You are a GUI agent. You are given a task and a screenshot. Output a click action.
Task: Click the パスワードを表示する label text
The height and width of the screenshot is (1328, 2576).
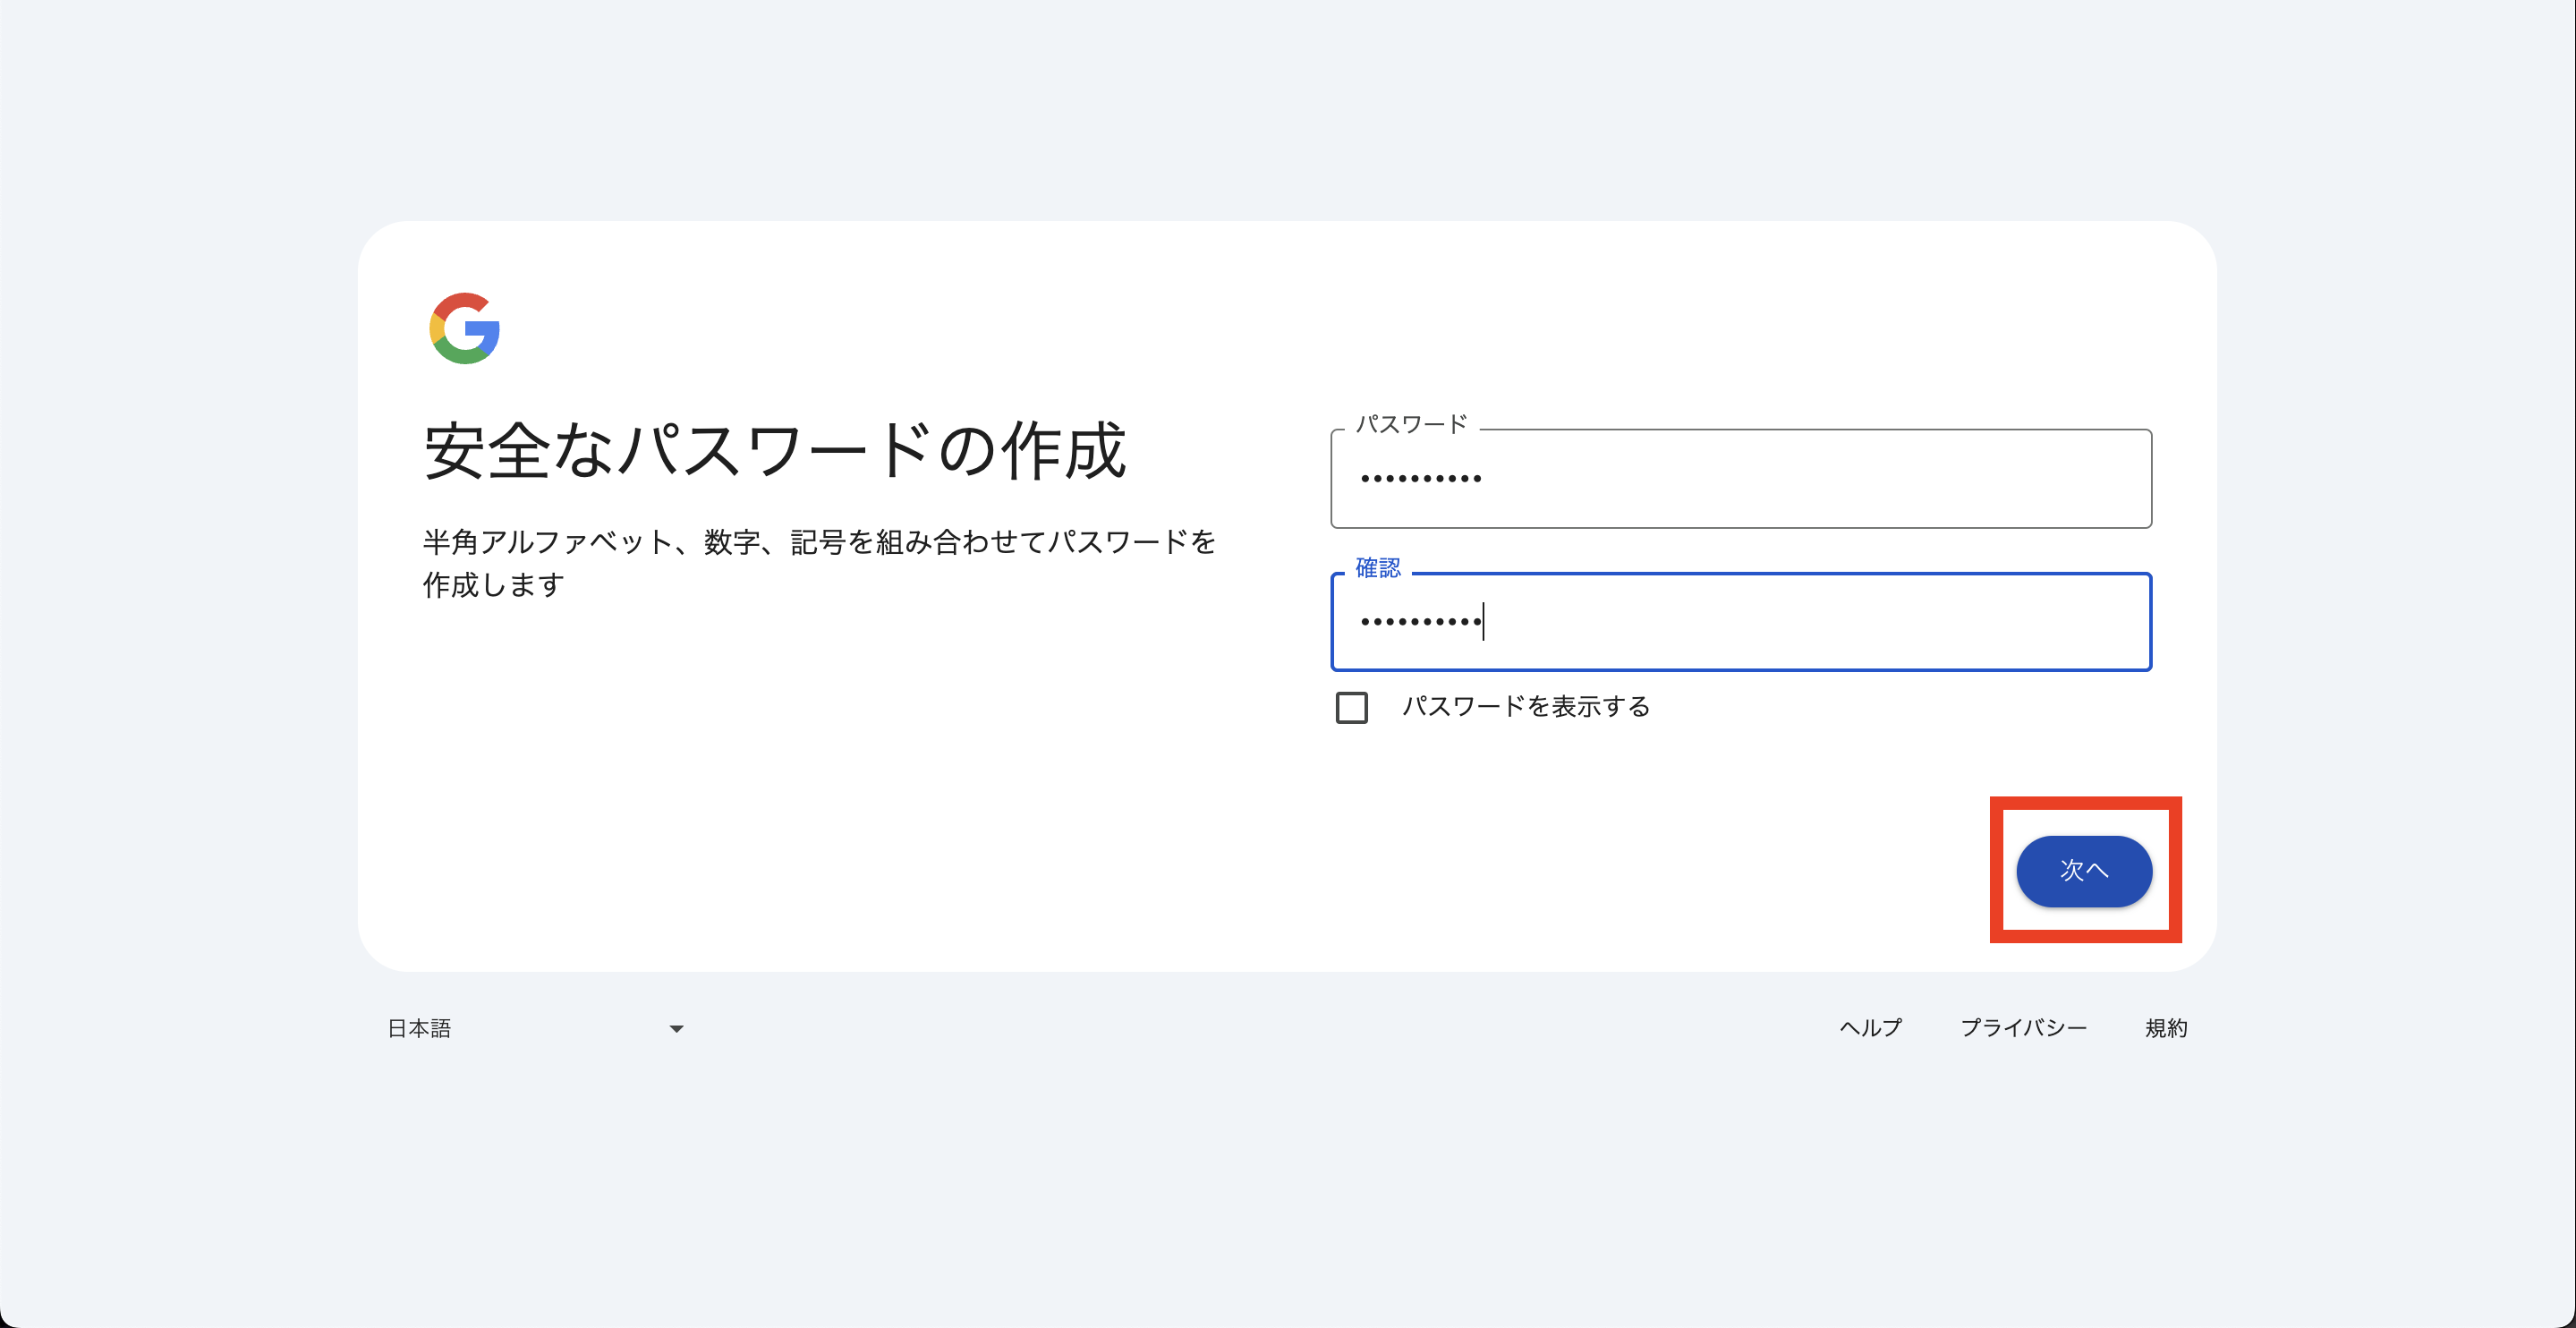1525,707
